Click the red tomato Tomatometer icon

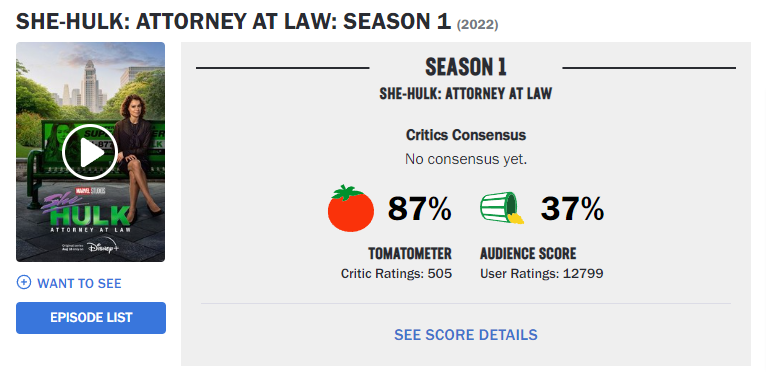pyautogui.click(x=351, y=208)
